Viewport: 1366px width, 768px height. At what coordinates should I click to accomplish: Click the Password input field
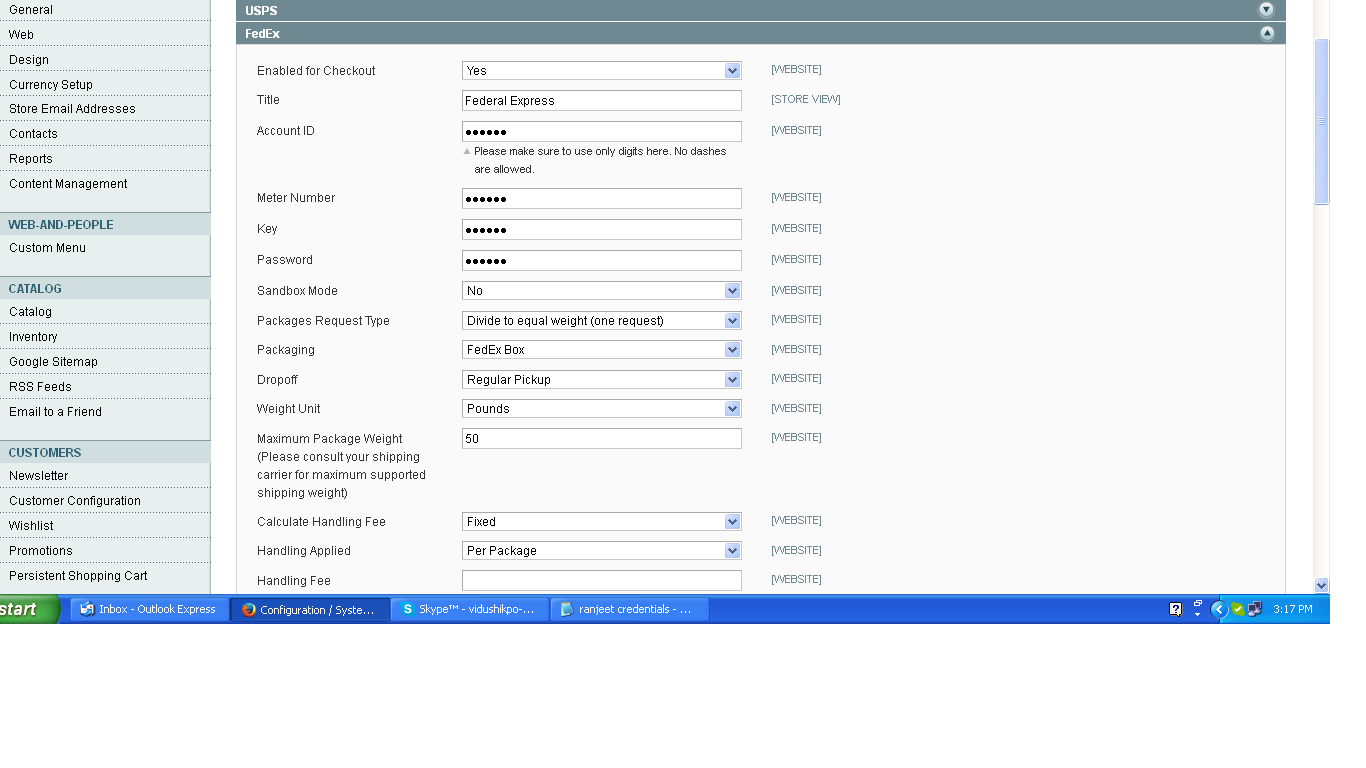point(602,261)
